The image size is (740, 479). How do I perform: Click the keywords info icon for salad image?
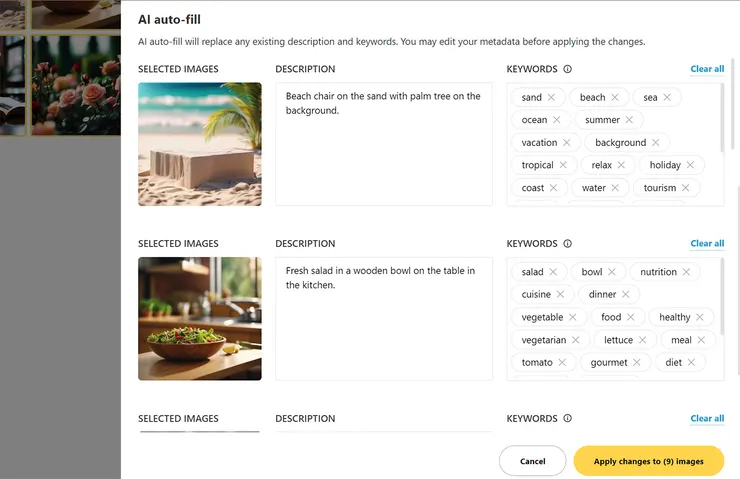[567, 244]
